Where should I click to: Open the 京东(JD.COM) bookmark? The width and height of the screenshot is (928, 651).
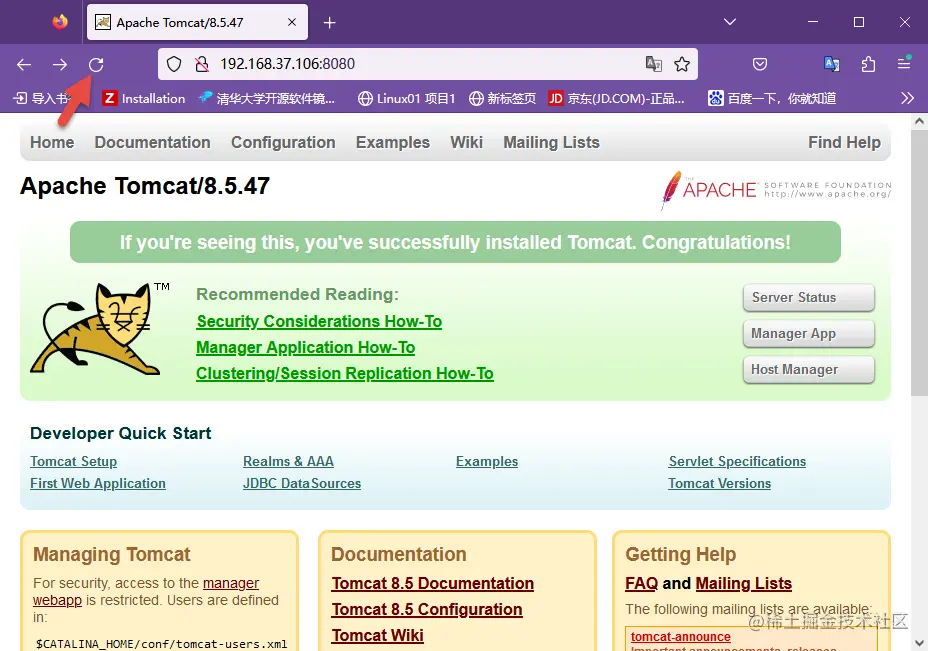(616, 98)
